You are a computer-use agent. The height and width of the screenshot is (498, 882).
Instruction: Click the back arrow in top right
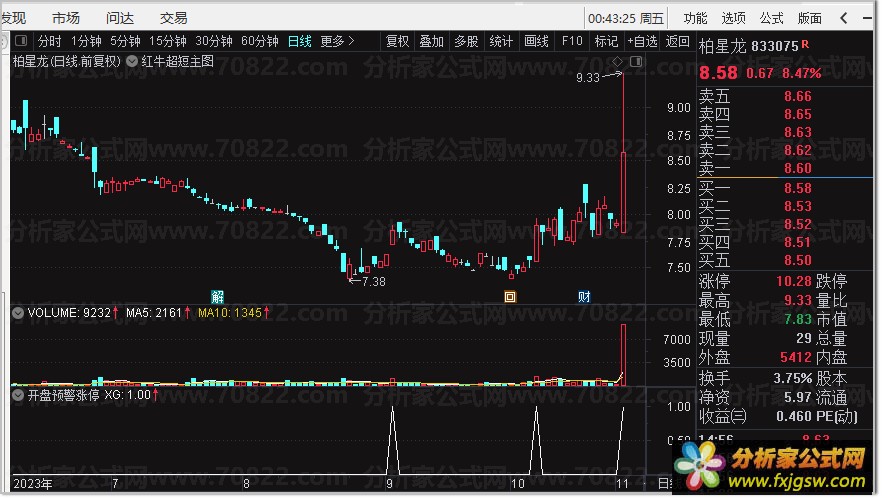coord(844,18)
